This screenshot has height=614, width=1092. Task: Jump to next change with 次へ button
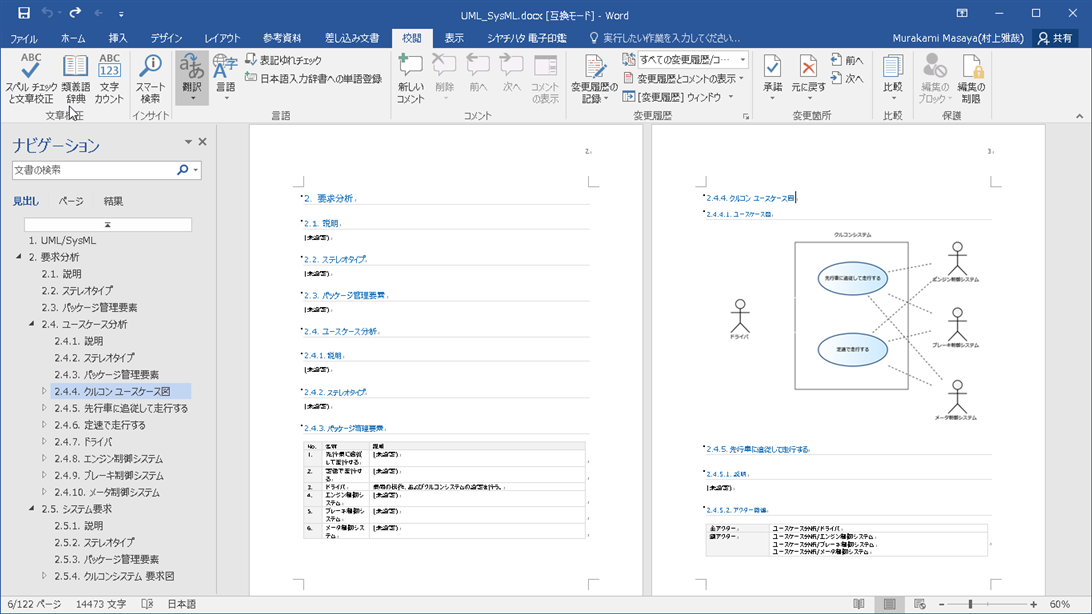tap(846, 78)
